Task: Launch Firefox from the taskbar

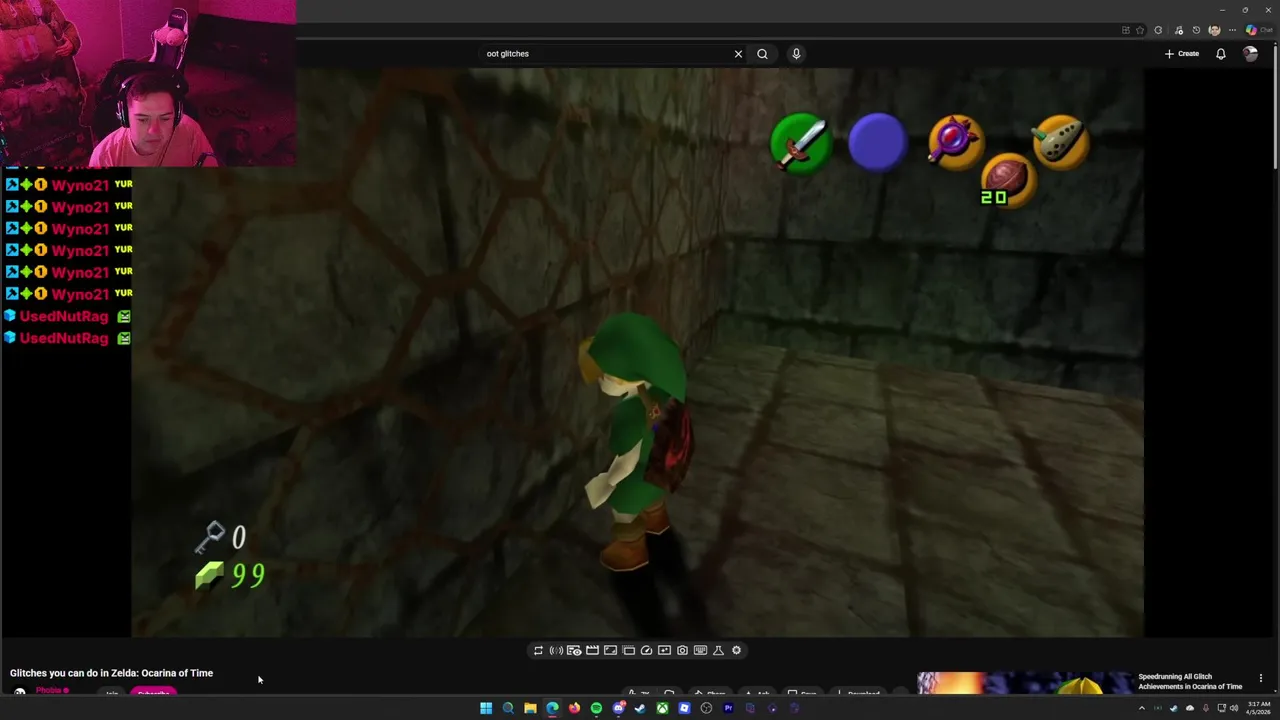Action: coord(574,708)
